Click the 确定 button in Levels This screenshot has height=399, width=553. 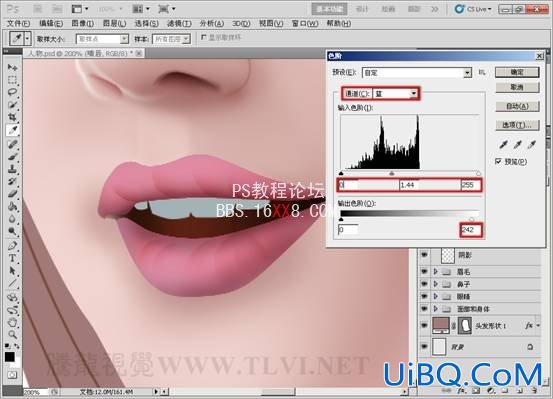click(517, 72)
